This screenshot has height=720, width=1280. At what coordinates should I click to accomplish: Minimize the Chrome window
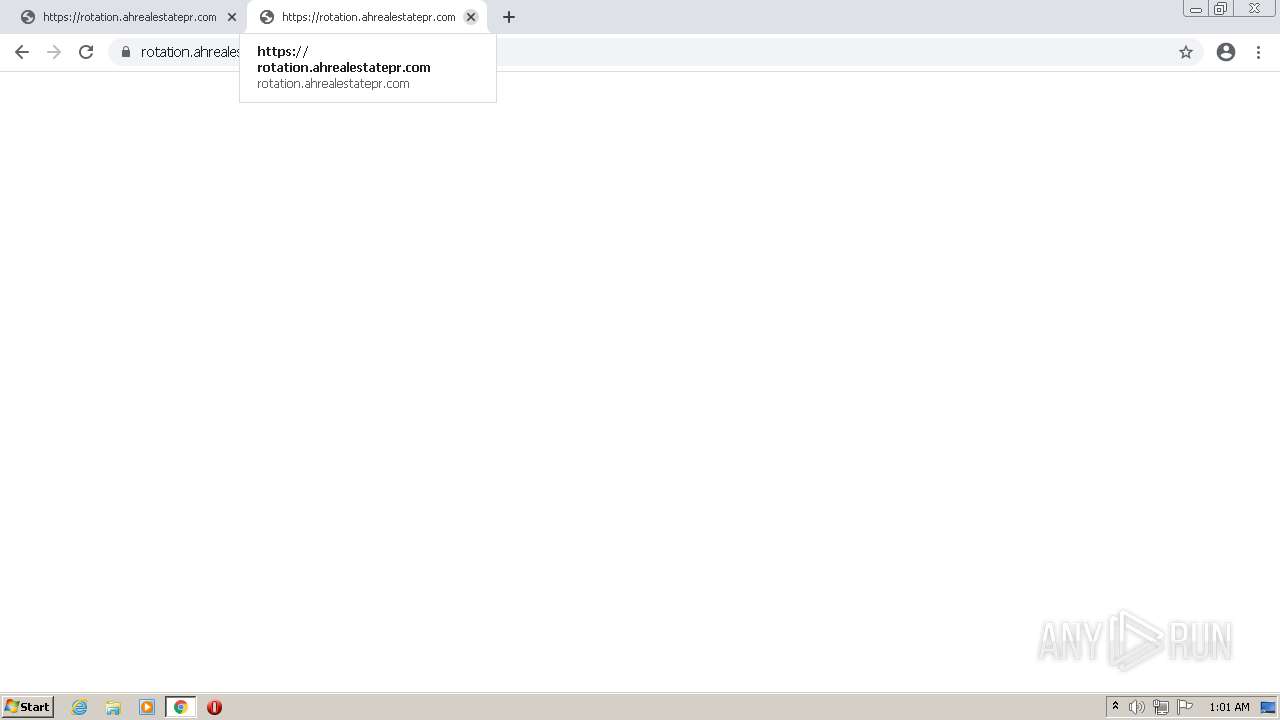[1196, 9]
